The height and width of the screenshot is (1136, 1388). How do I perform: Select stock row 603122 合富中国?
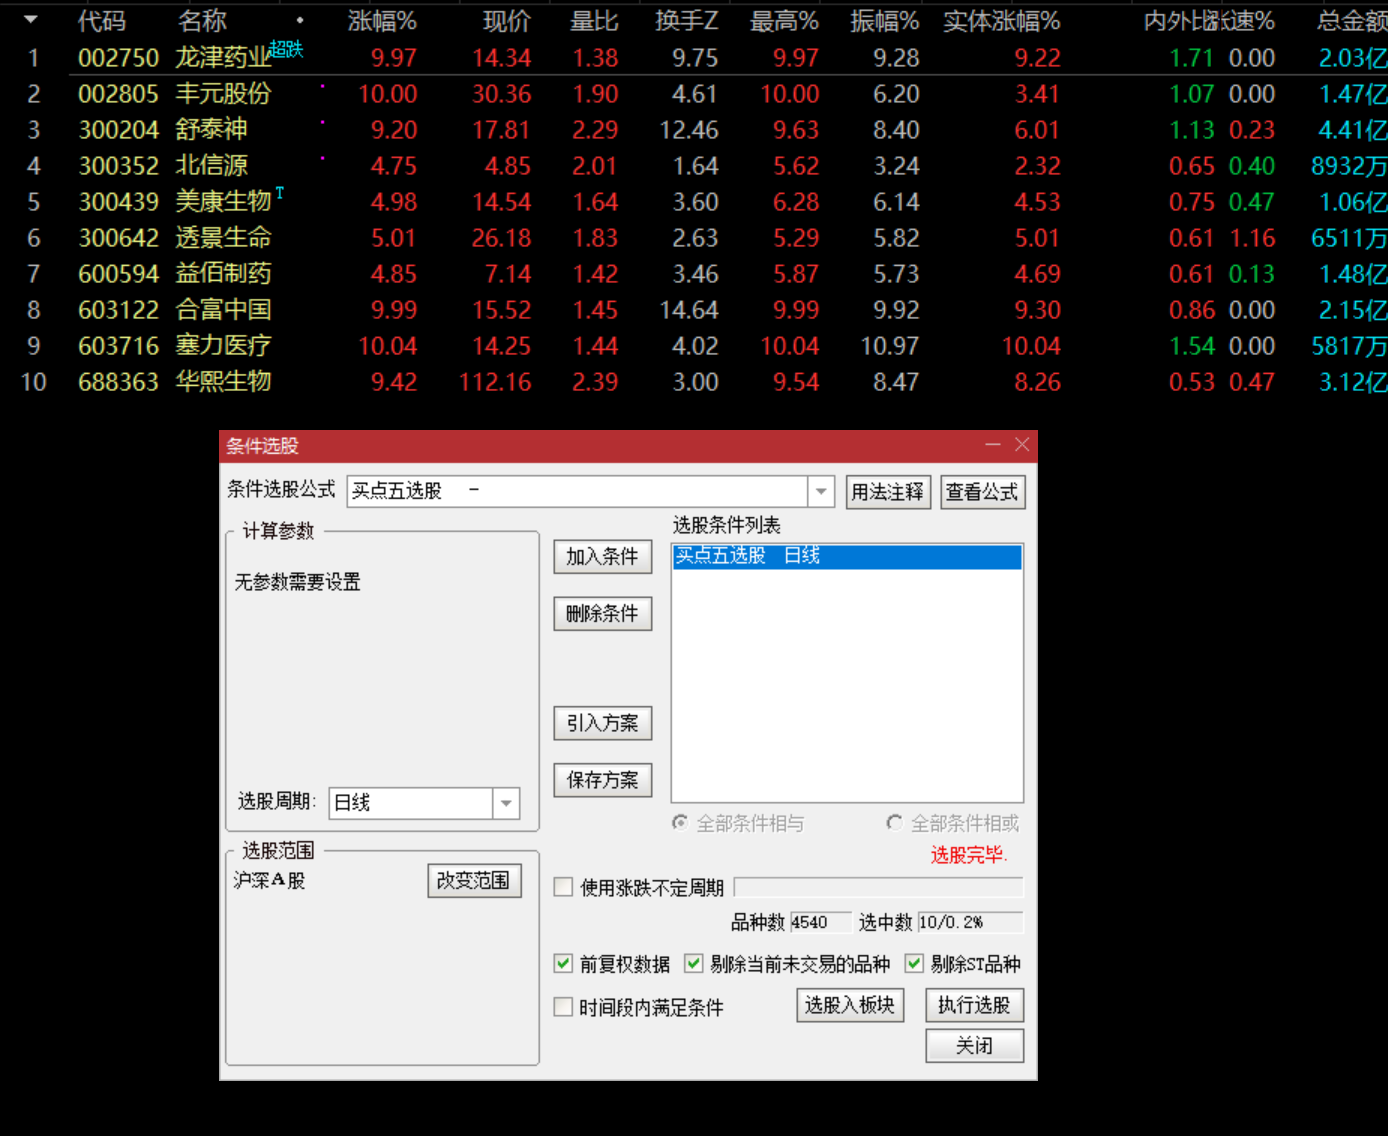click(x=694, y=310)
